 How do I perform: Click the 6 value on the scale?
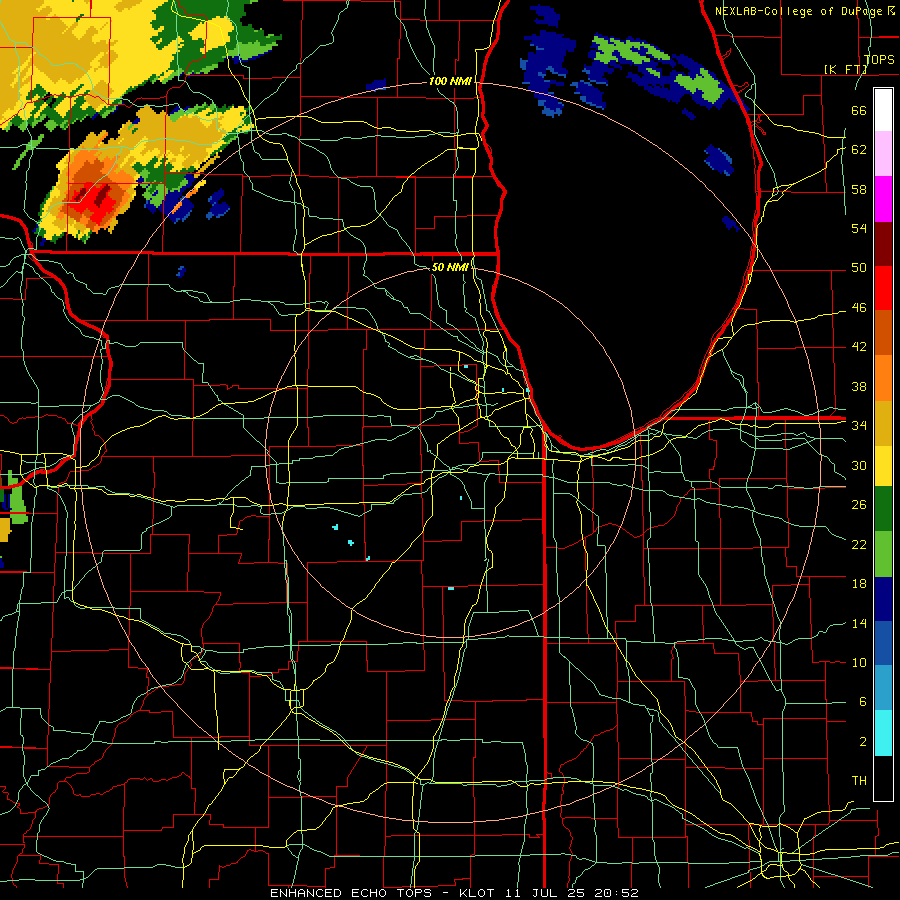[863, 702]
